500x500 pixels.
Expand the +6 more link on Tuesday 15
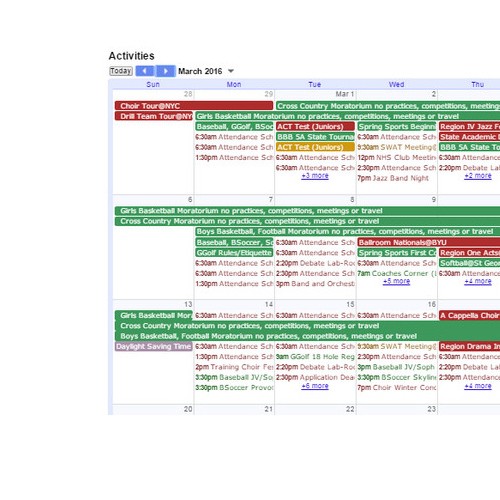[315, 386]
